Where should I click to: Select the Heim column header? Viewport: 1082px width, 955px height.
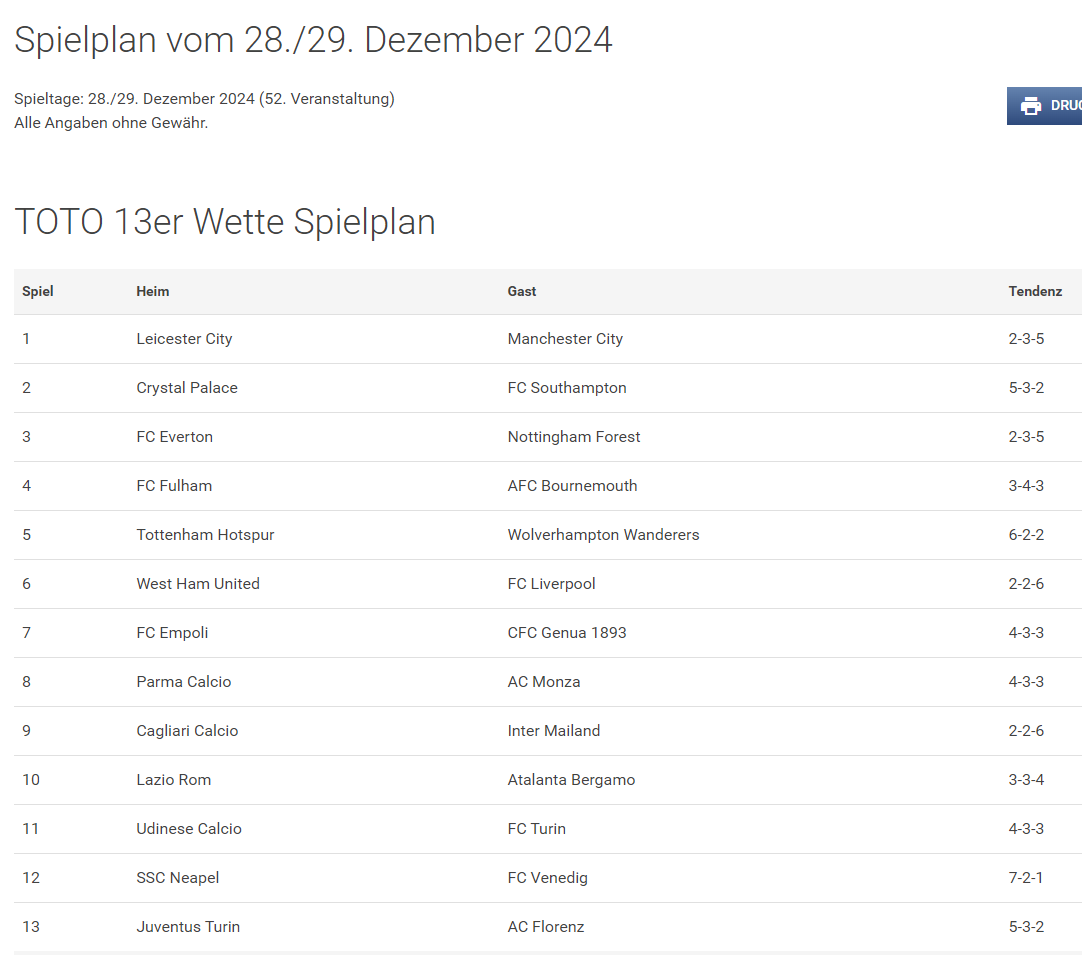click(153, 291)
